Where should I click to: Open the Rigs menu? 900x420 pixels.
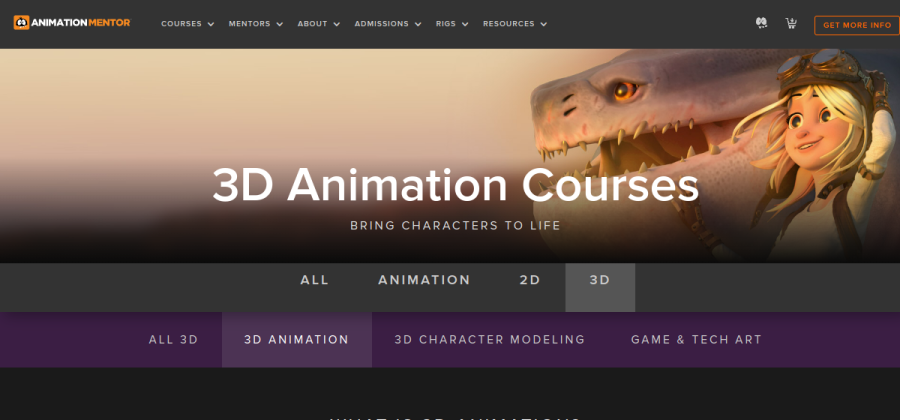446,24
